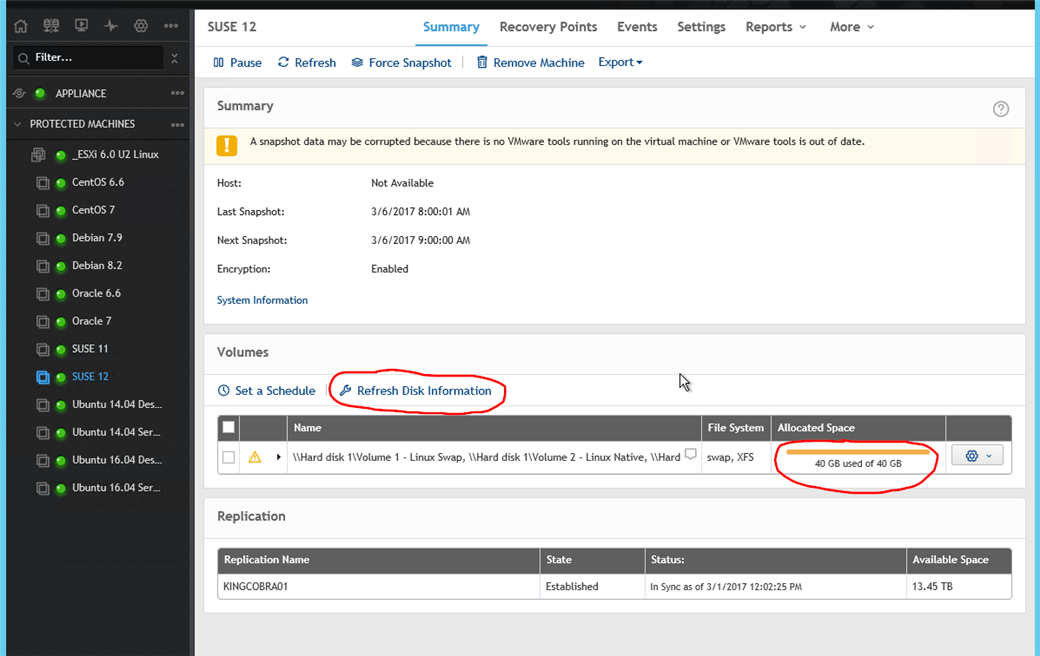Expand the Reports dropdown menu
This screenshot has width=1040, height=656.
pos(775,27)
